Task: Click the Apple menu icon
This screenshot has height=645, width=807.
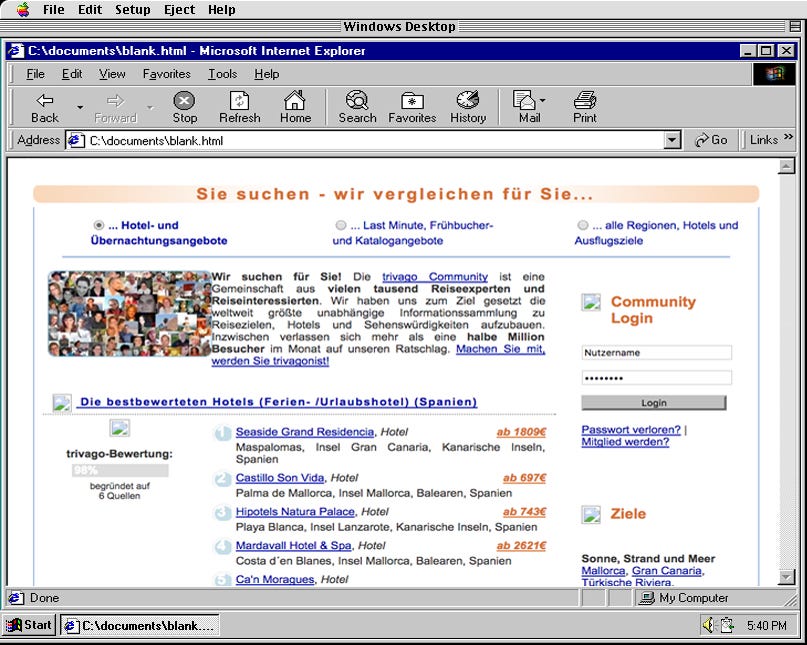Action: pos(23,9)
